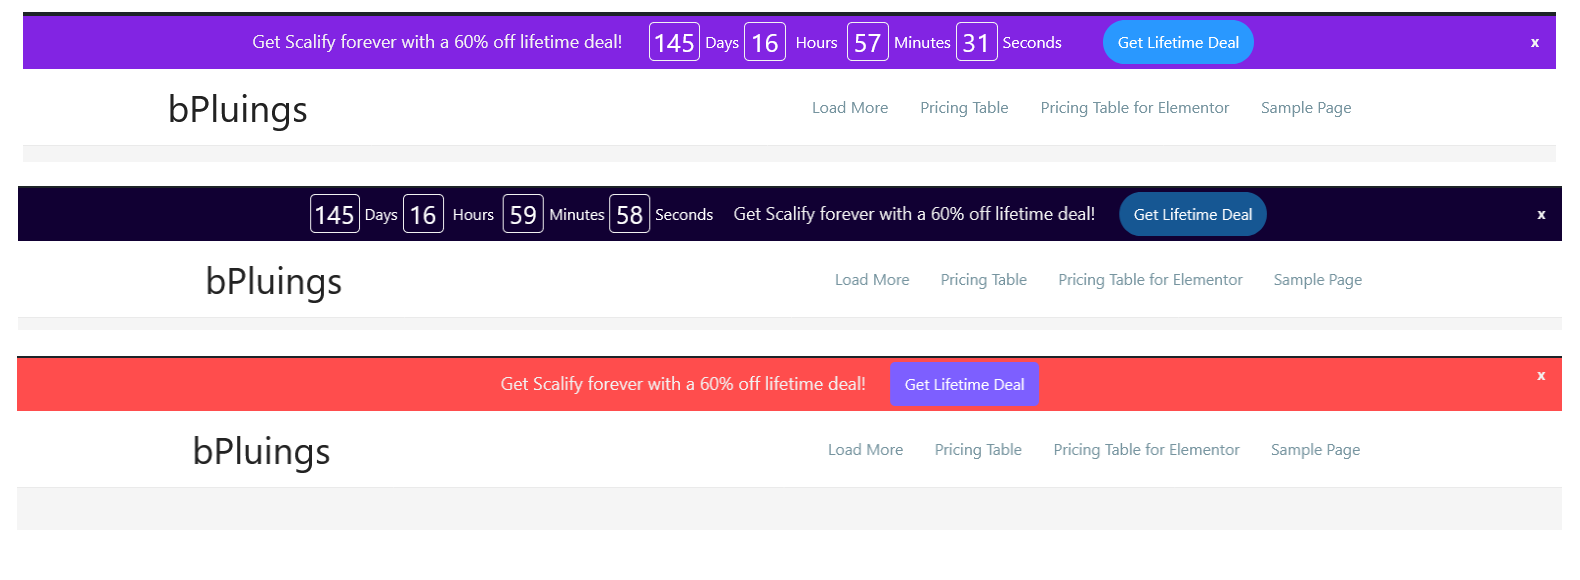Click the 145 Days counter on purple banner
The width and height of the screenshot is (1580, 580).
(674, 42)
